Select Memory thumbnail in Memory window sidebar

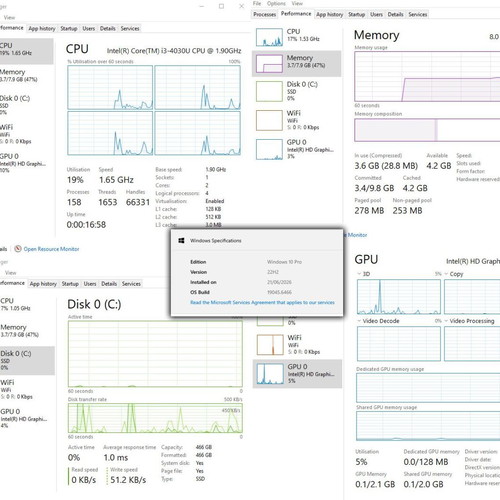click(269, 63)
